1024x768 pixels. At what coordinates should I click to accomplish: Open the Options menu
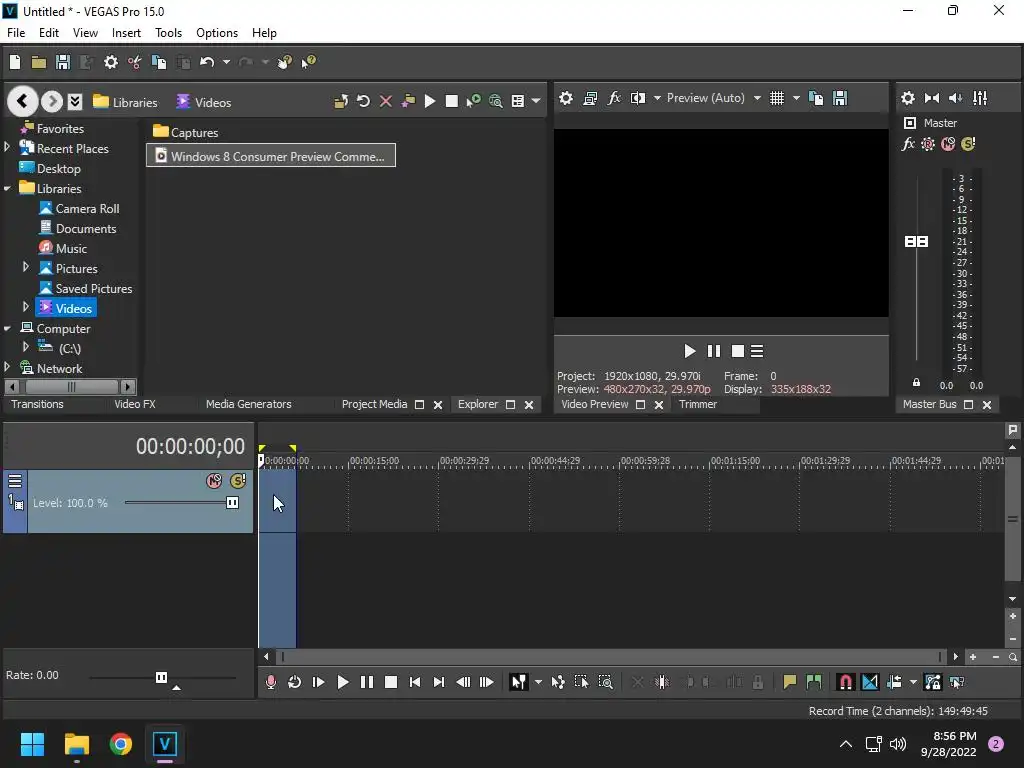(217, 33)
